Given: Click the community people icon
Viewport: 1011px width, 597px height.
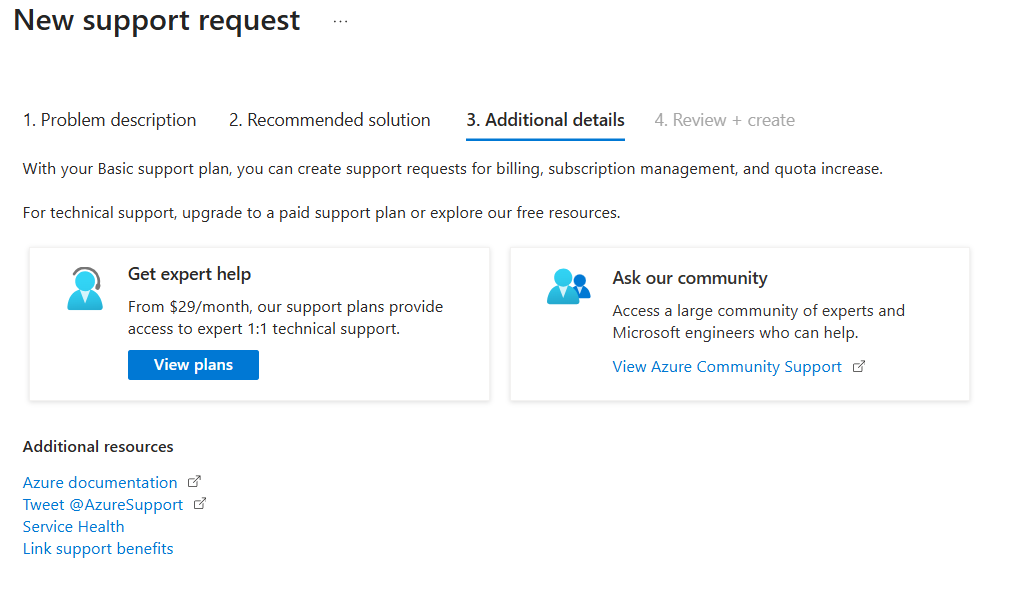Looking at the screenshot, I should [568, 286].
